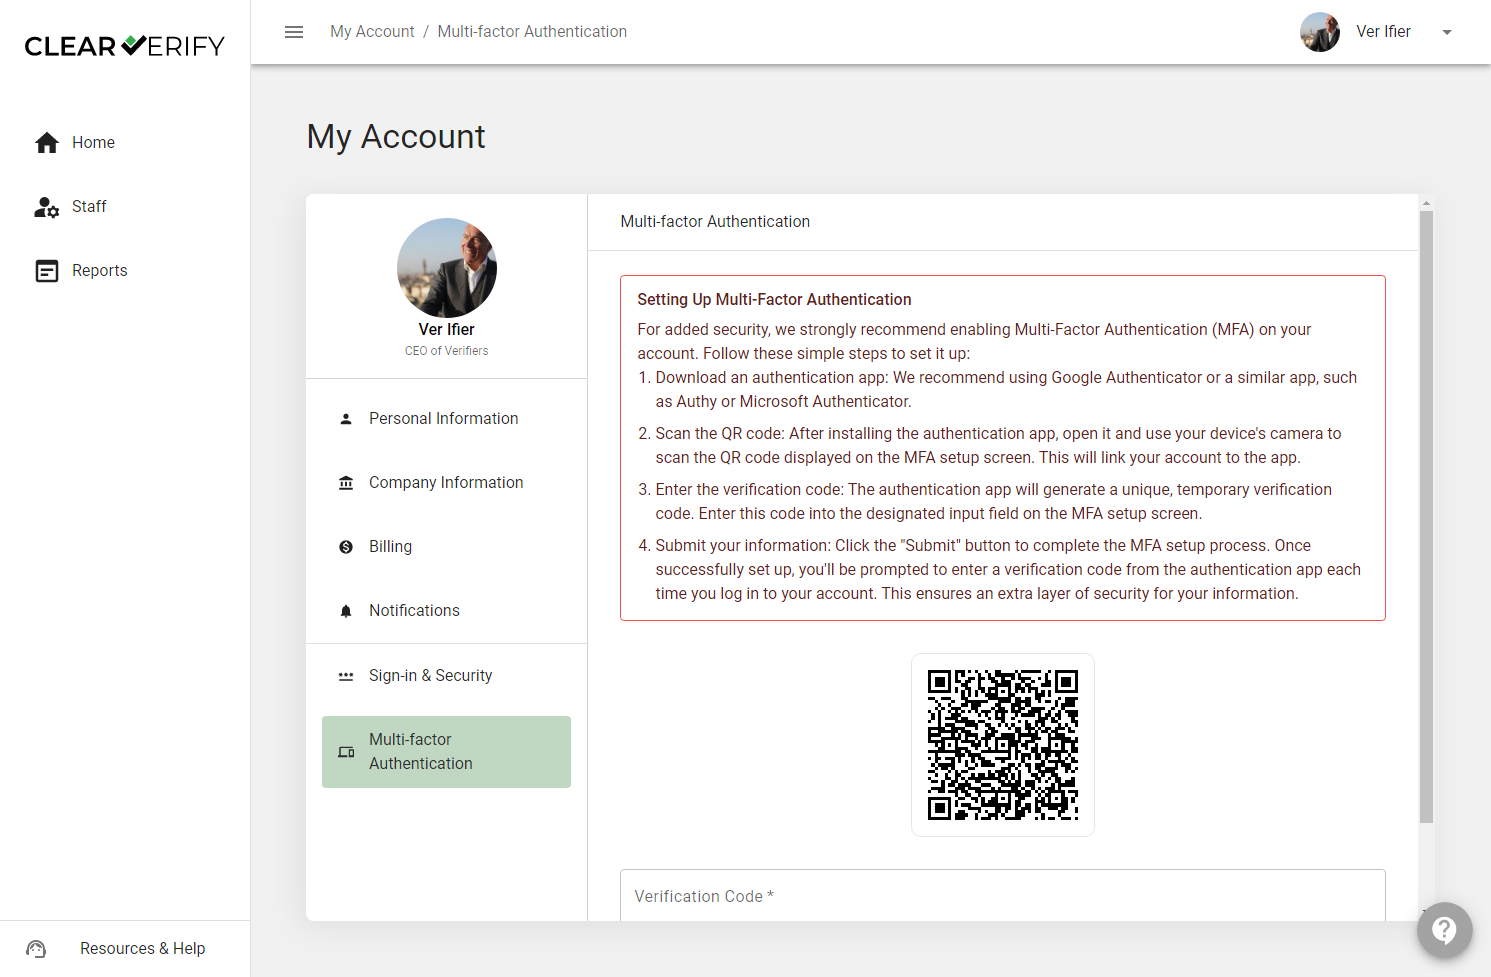Click the My Account breadcrumb link
This screenshot has width=1491, height=977.
pos(372,32)
